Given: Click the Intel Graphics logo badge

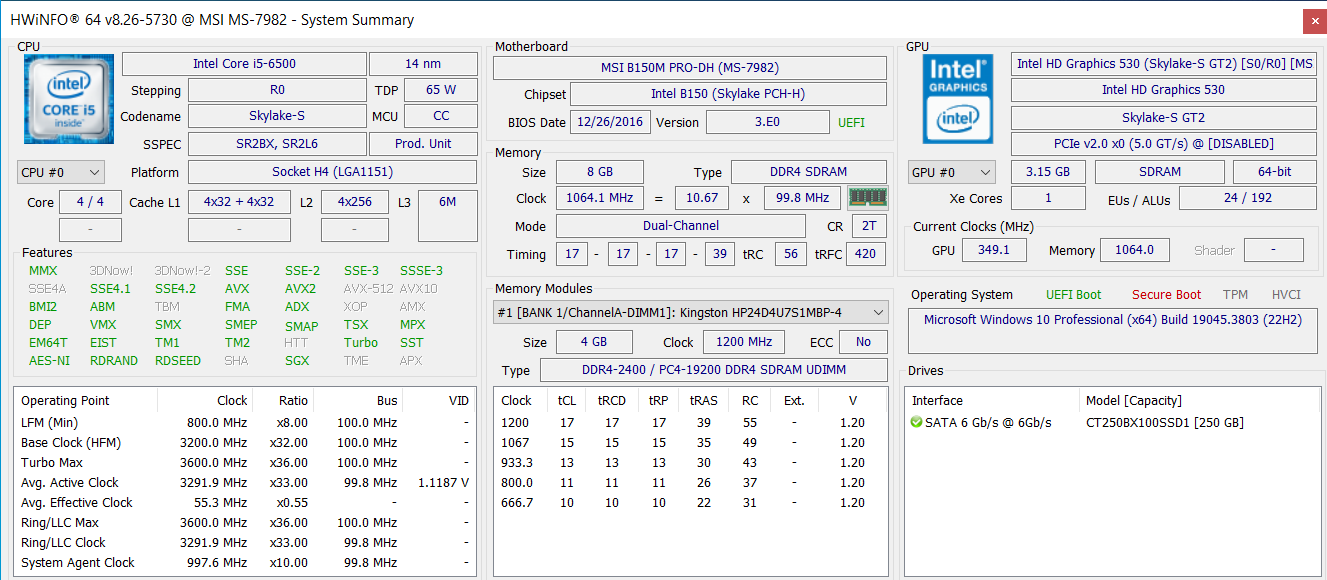Looking at the screenshot, I should (x=957, y=98).
